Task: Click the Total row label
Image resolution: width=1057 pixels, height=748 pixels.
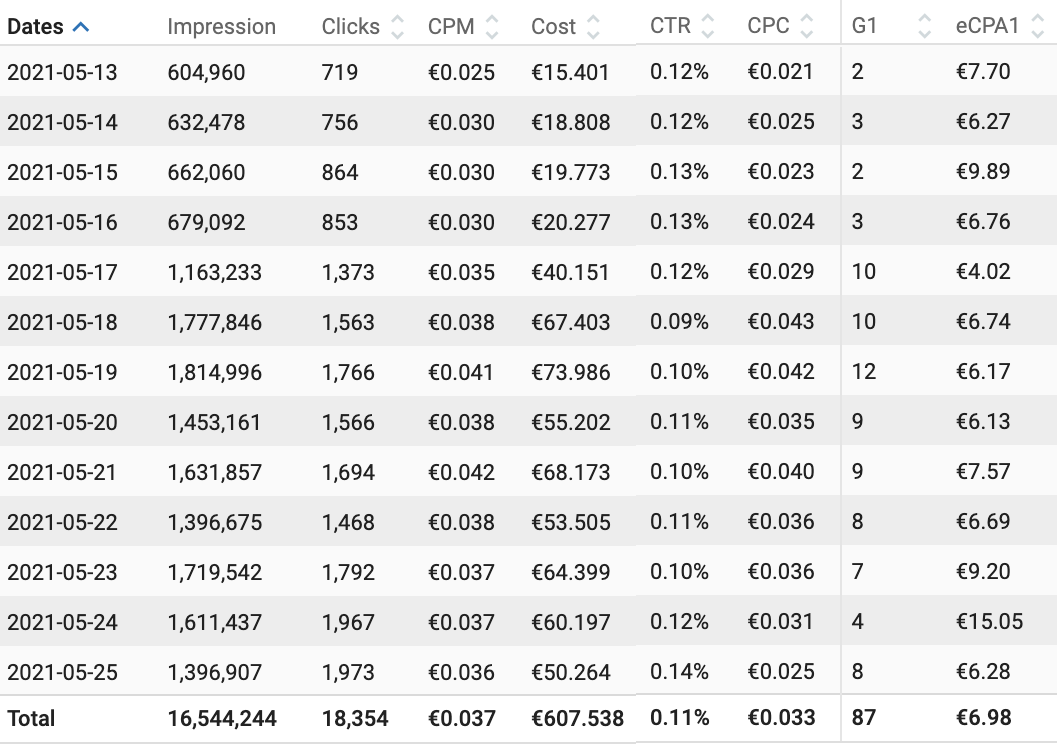Action: (x=31, y=718)
